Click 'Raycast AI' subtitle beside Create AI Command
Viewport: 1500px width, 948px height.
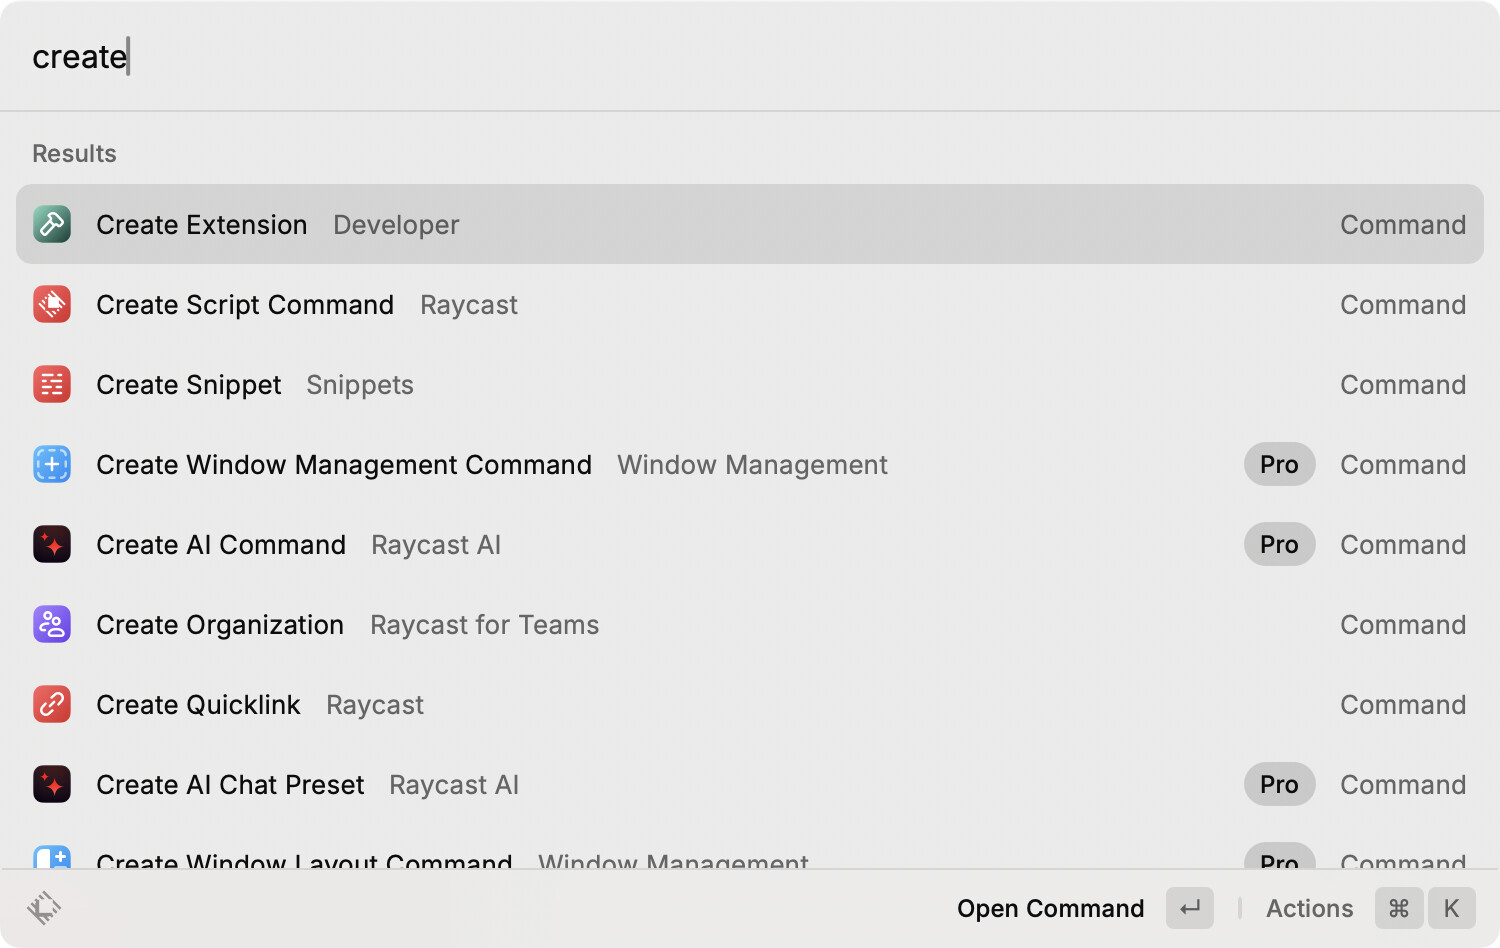point(436,545)
